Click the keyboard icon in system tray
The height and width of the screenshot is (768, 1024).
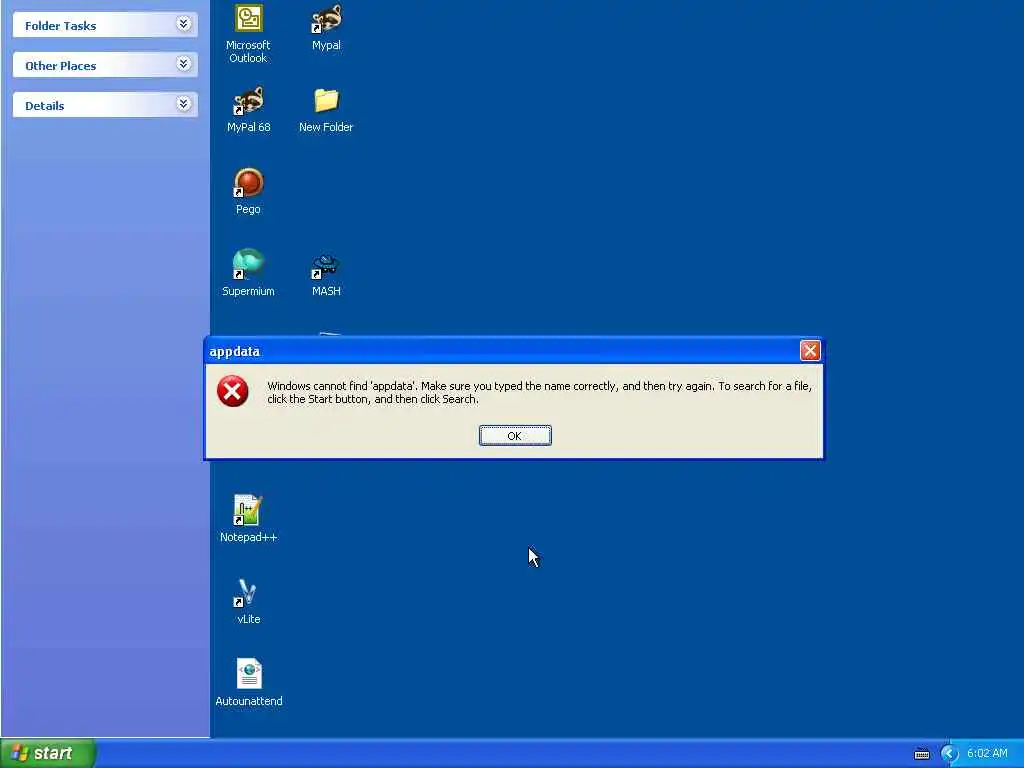coord(921,754)
